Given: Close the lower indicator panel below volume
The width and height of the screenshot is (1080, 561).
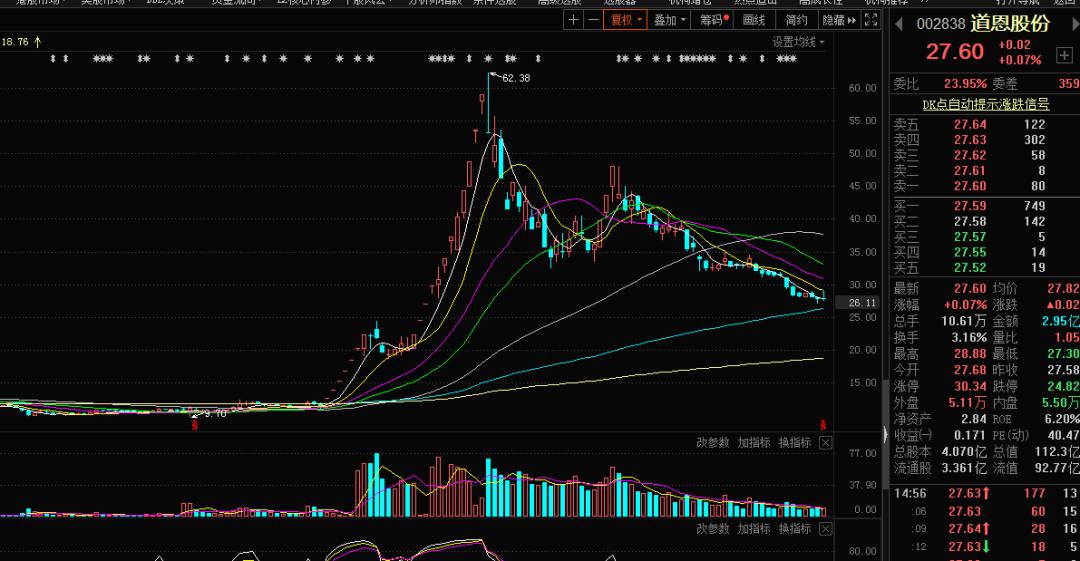Looking at the screenshot, I should (825, 528).
